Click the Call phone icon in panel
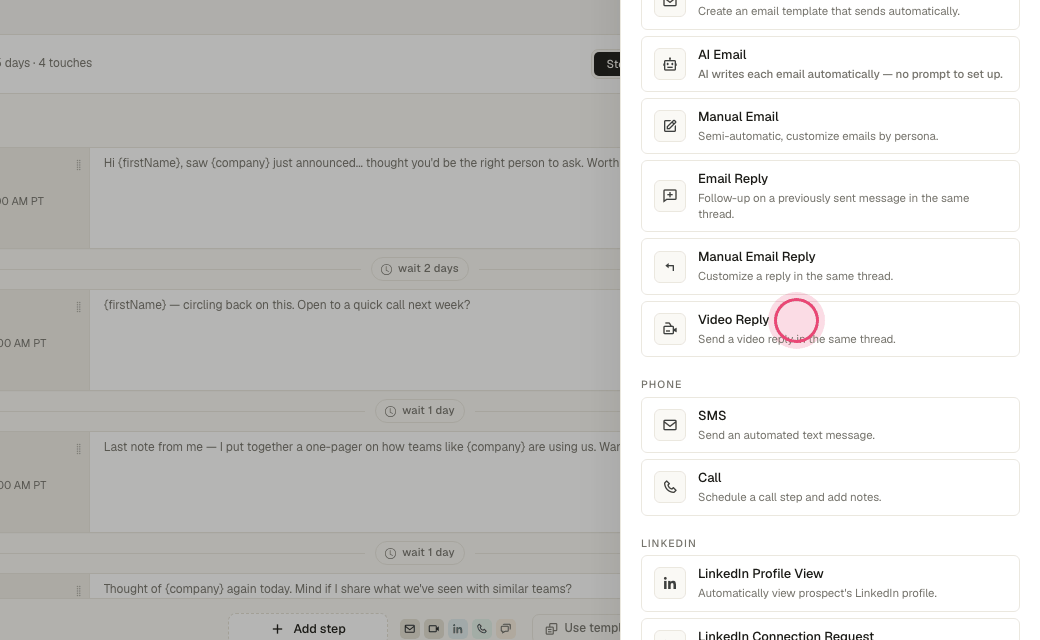This screenshot has height=640, width=1040. (670, 487)
